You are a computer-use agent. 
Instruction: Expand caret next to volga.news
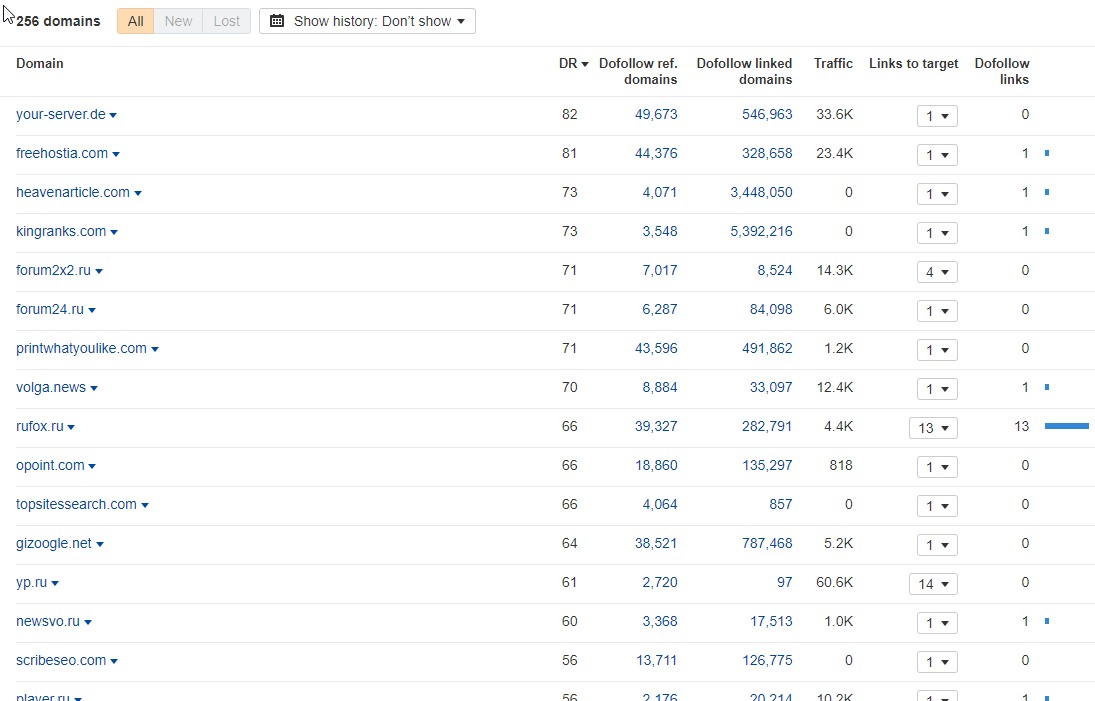pyautogui.click(x=94, y=389)
